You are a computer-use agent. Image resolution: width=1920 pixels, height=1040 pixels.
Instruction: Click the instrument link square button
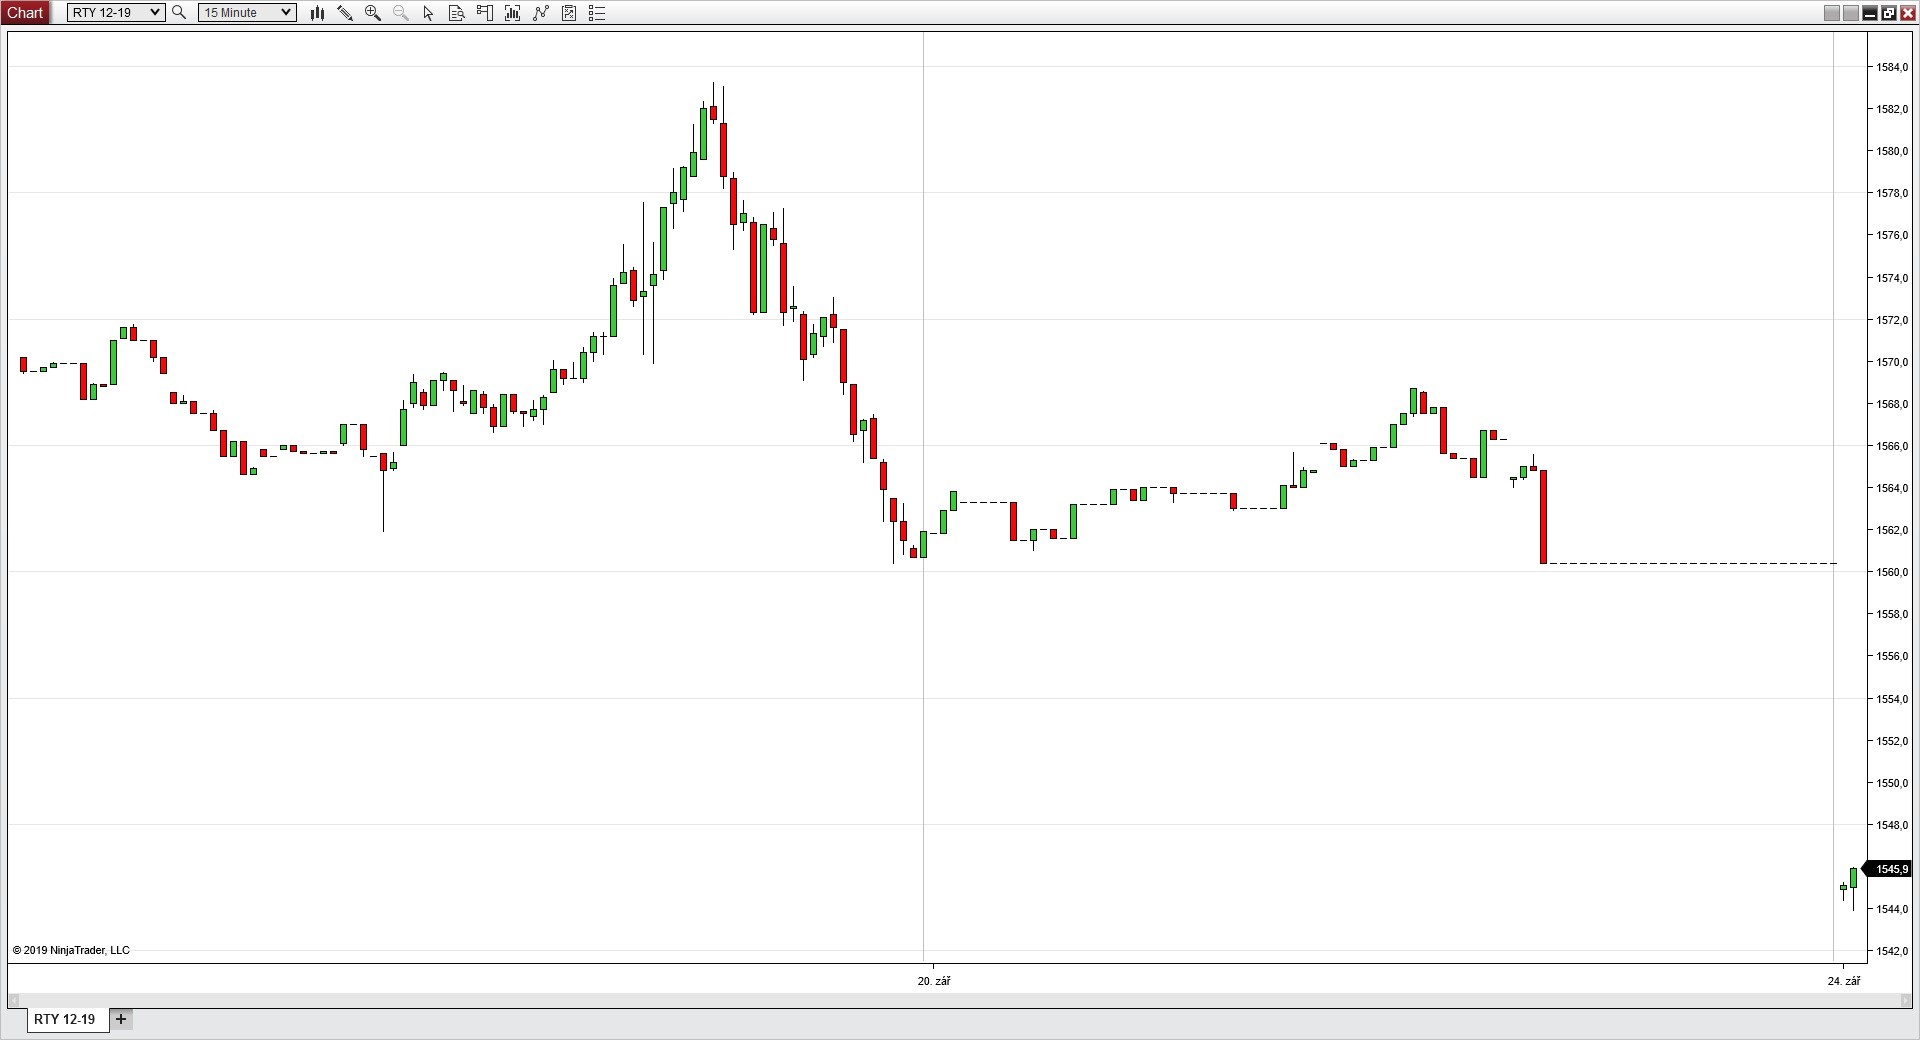(x=1832, y=13)
